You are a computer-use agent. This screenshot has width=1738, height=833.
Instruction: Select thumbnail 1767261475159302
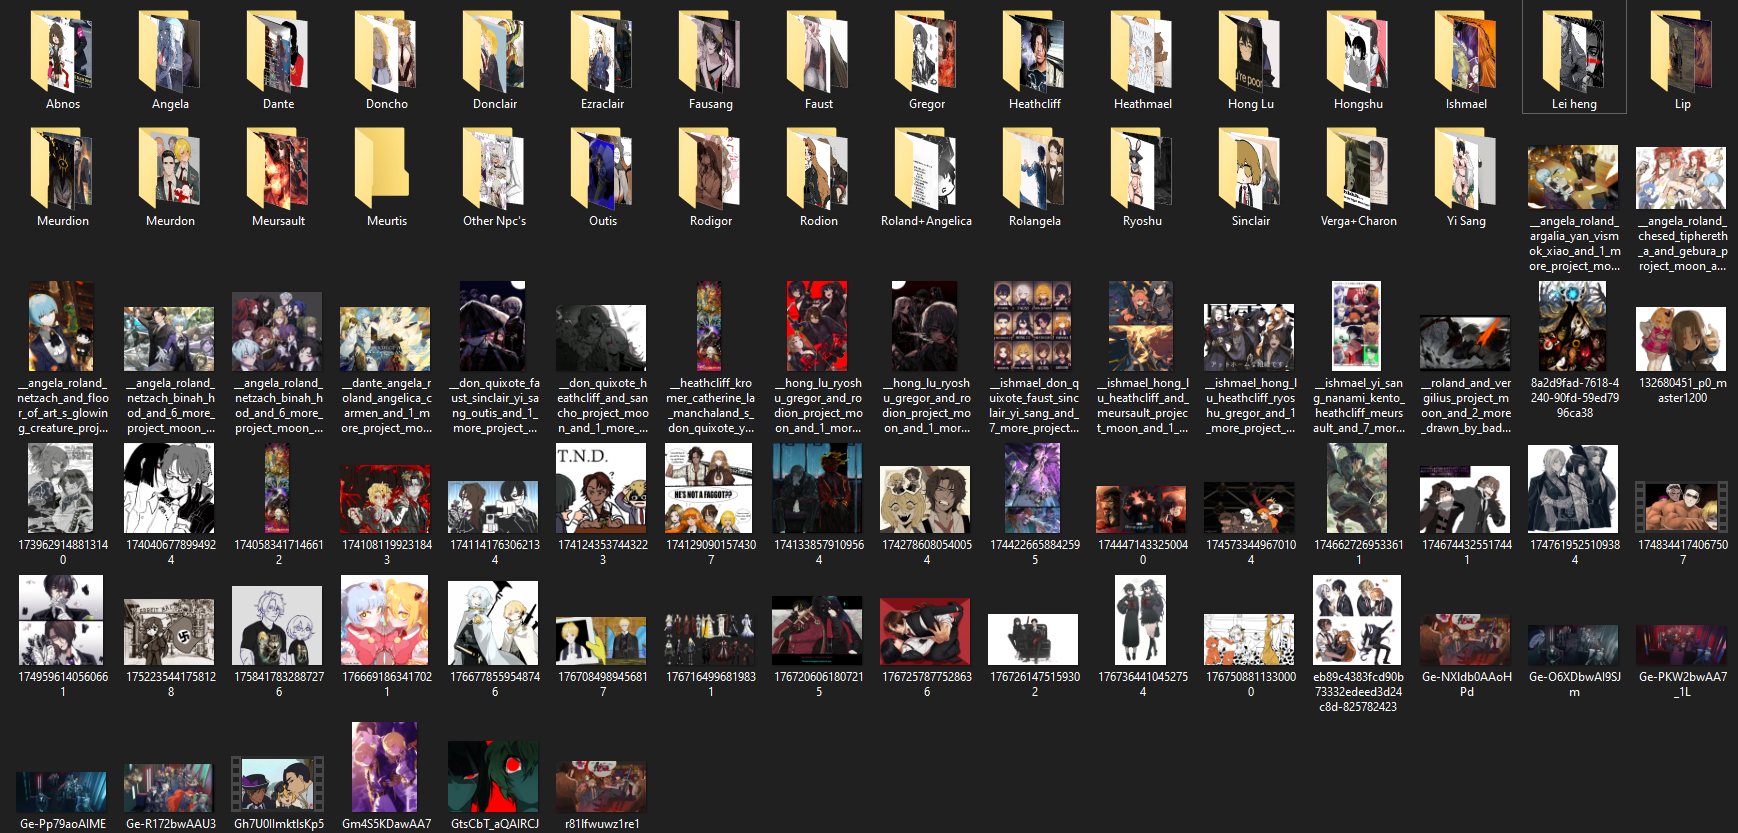tap(1034, 640)
